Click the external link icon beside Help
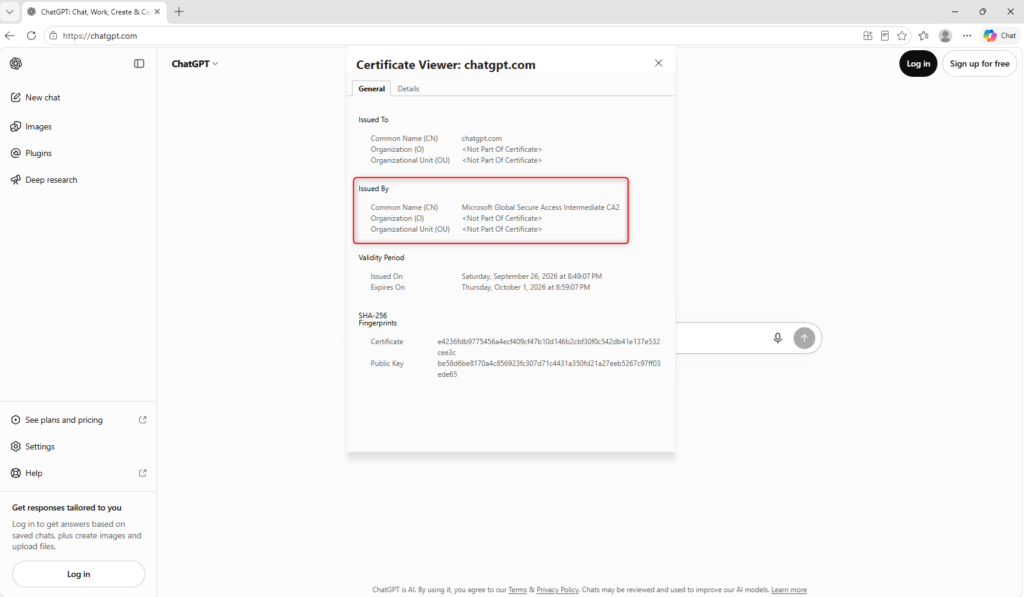This screenshot has width=1024, height=597. (142, 473)
